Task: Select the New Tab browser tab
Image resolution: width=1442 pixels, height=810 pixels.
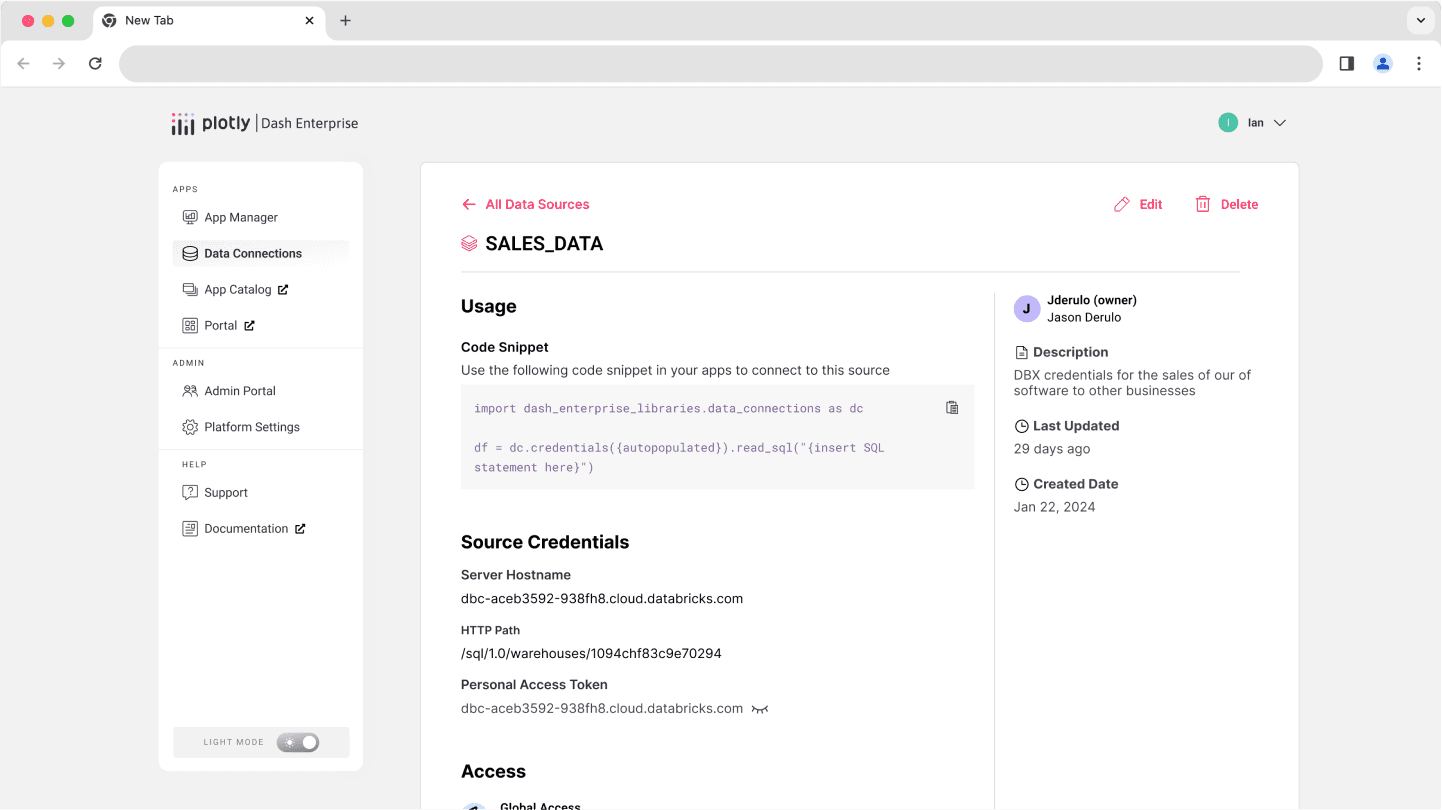Action: [209, 21]
